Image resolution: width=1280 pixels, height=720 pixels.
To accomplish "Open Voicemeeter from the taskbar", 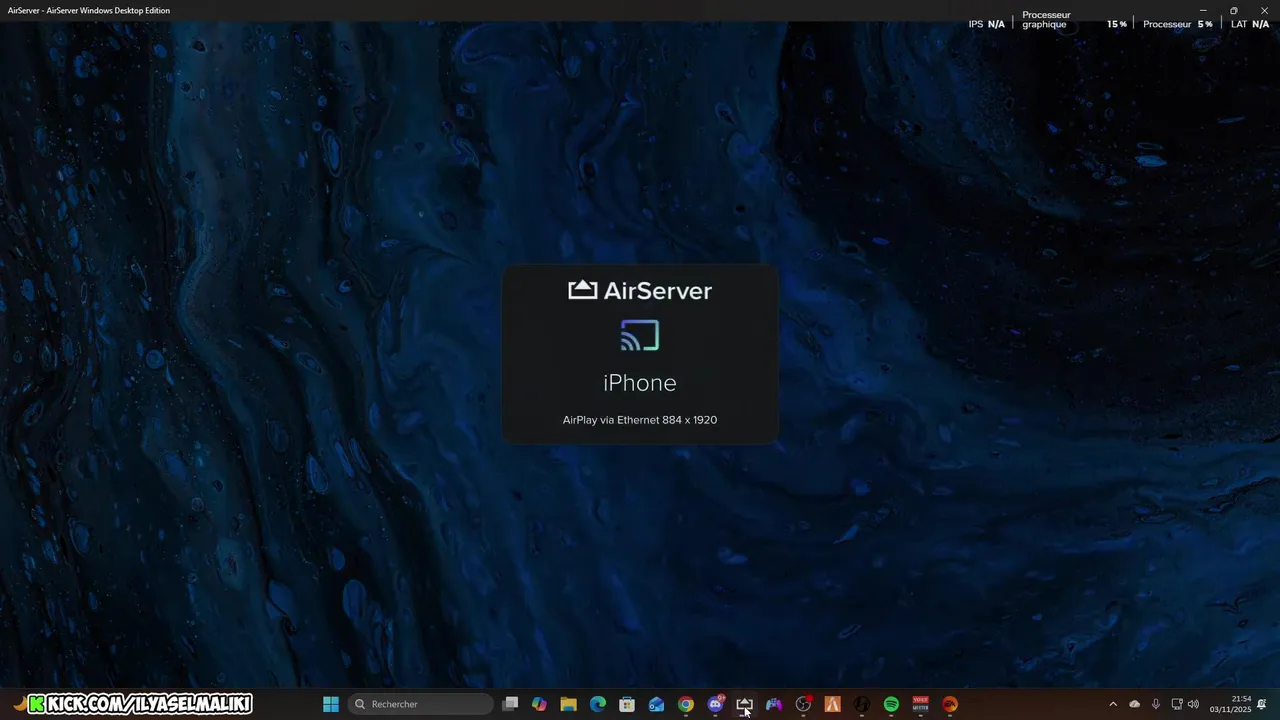I will click(920, 704).
